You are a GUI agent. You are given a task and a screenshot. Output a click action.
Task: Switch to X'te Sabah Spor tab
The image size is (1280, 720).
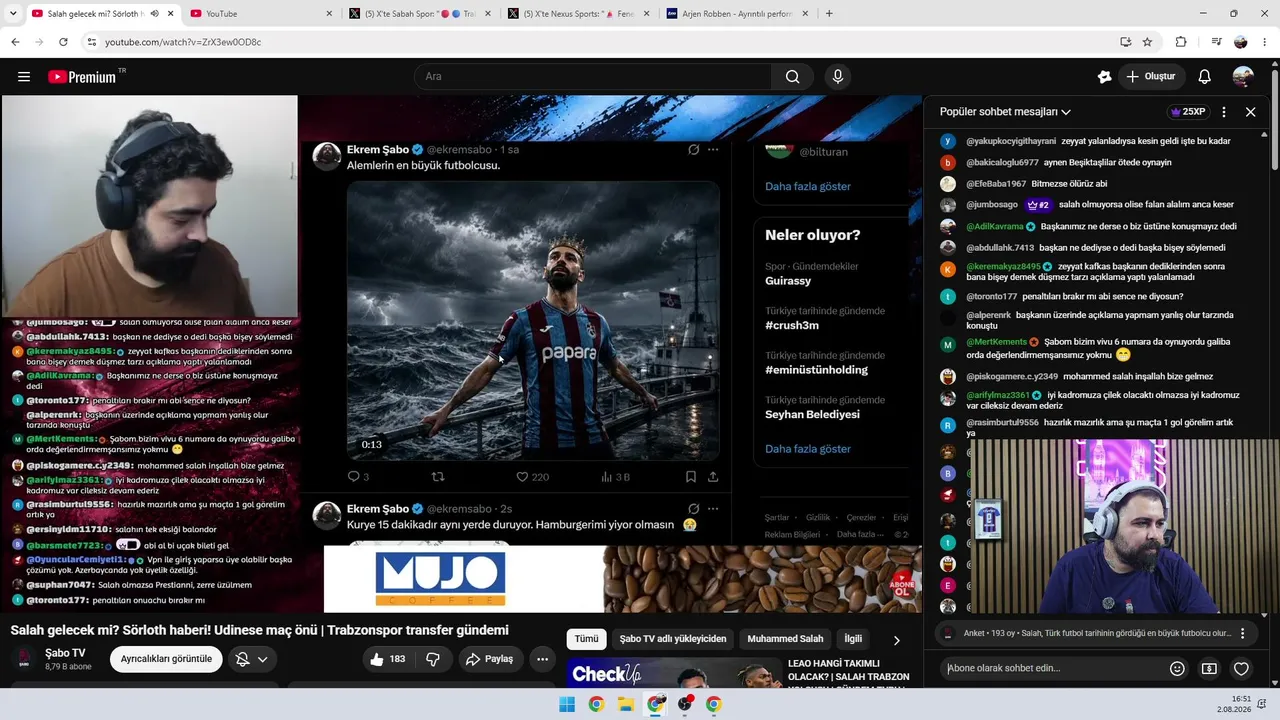click(x=420, y=14)
